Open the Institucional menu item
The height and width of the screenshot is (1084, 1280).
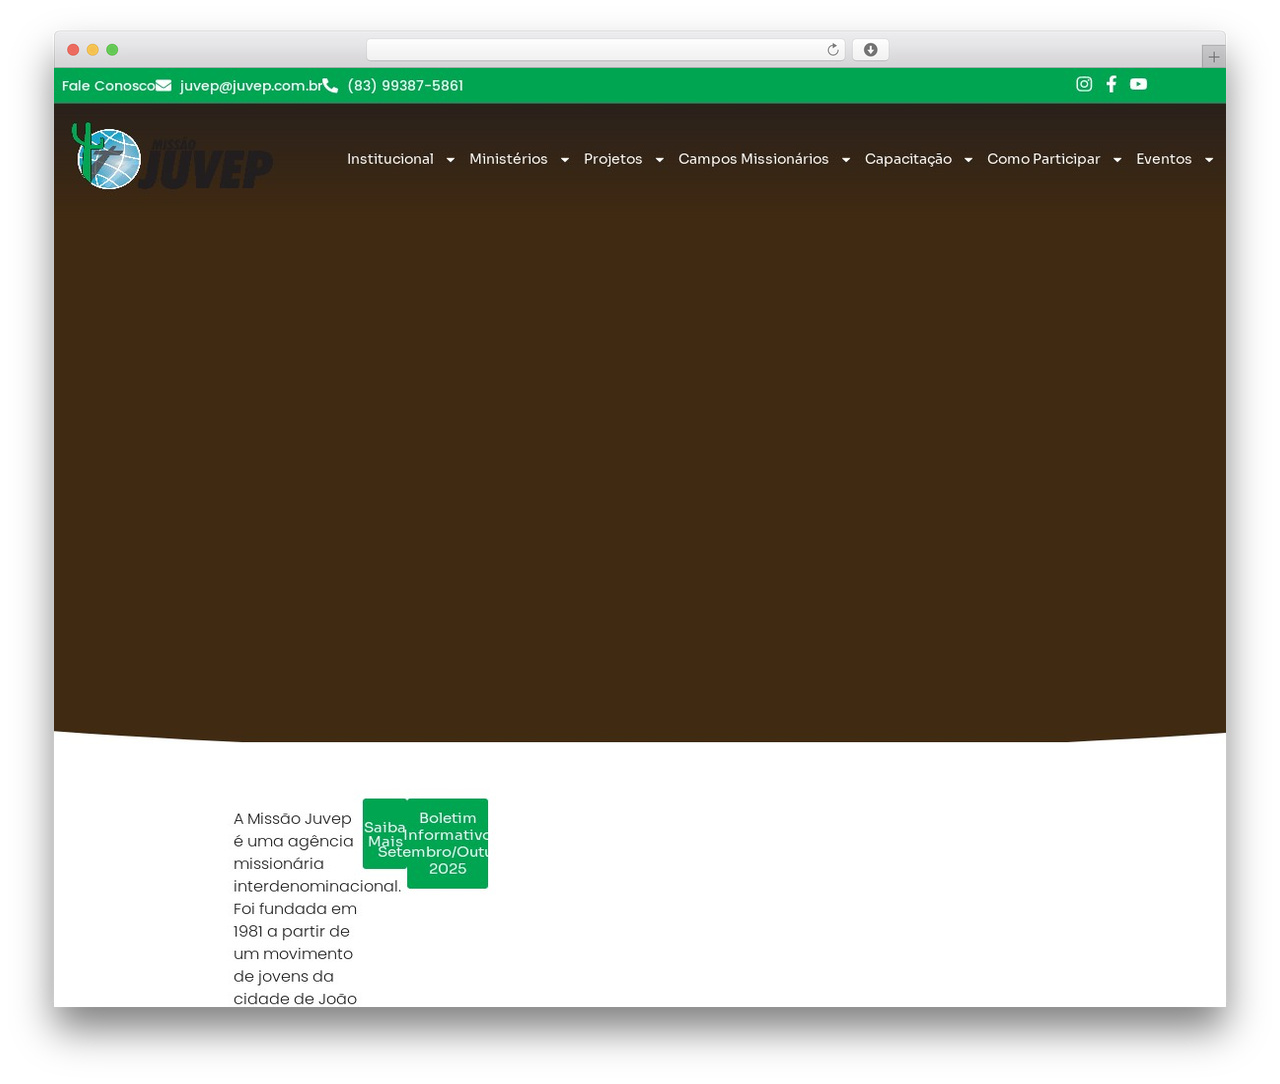(x=390, y=159)
